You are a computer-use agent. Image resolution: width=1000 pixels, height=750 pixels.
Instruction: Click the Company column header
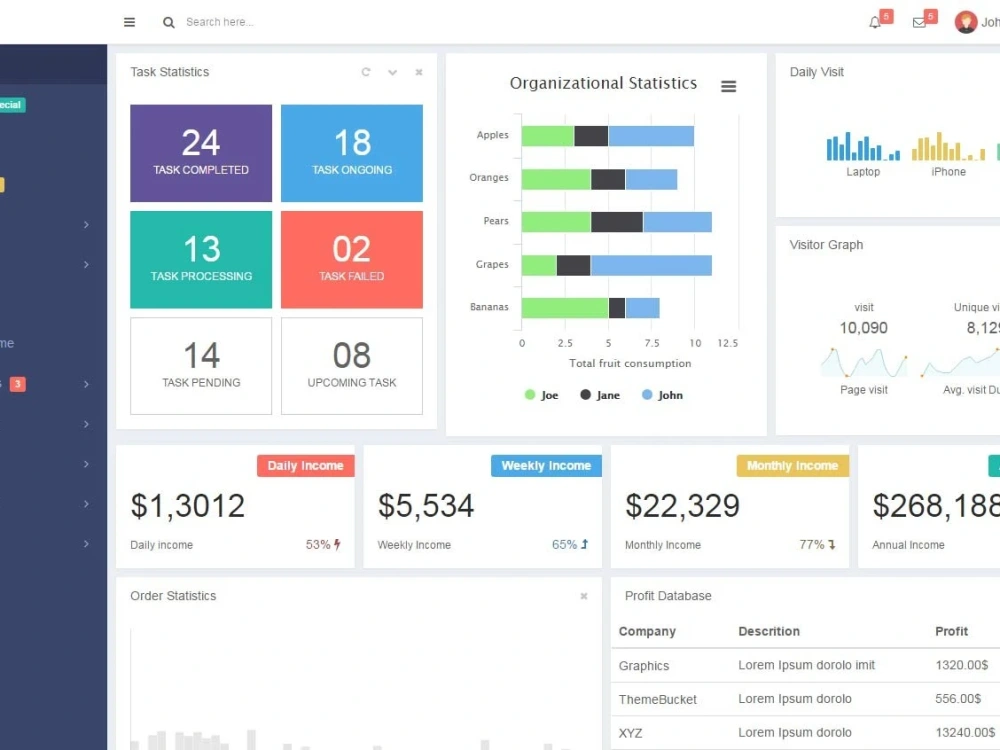(x=647, y=631)
